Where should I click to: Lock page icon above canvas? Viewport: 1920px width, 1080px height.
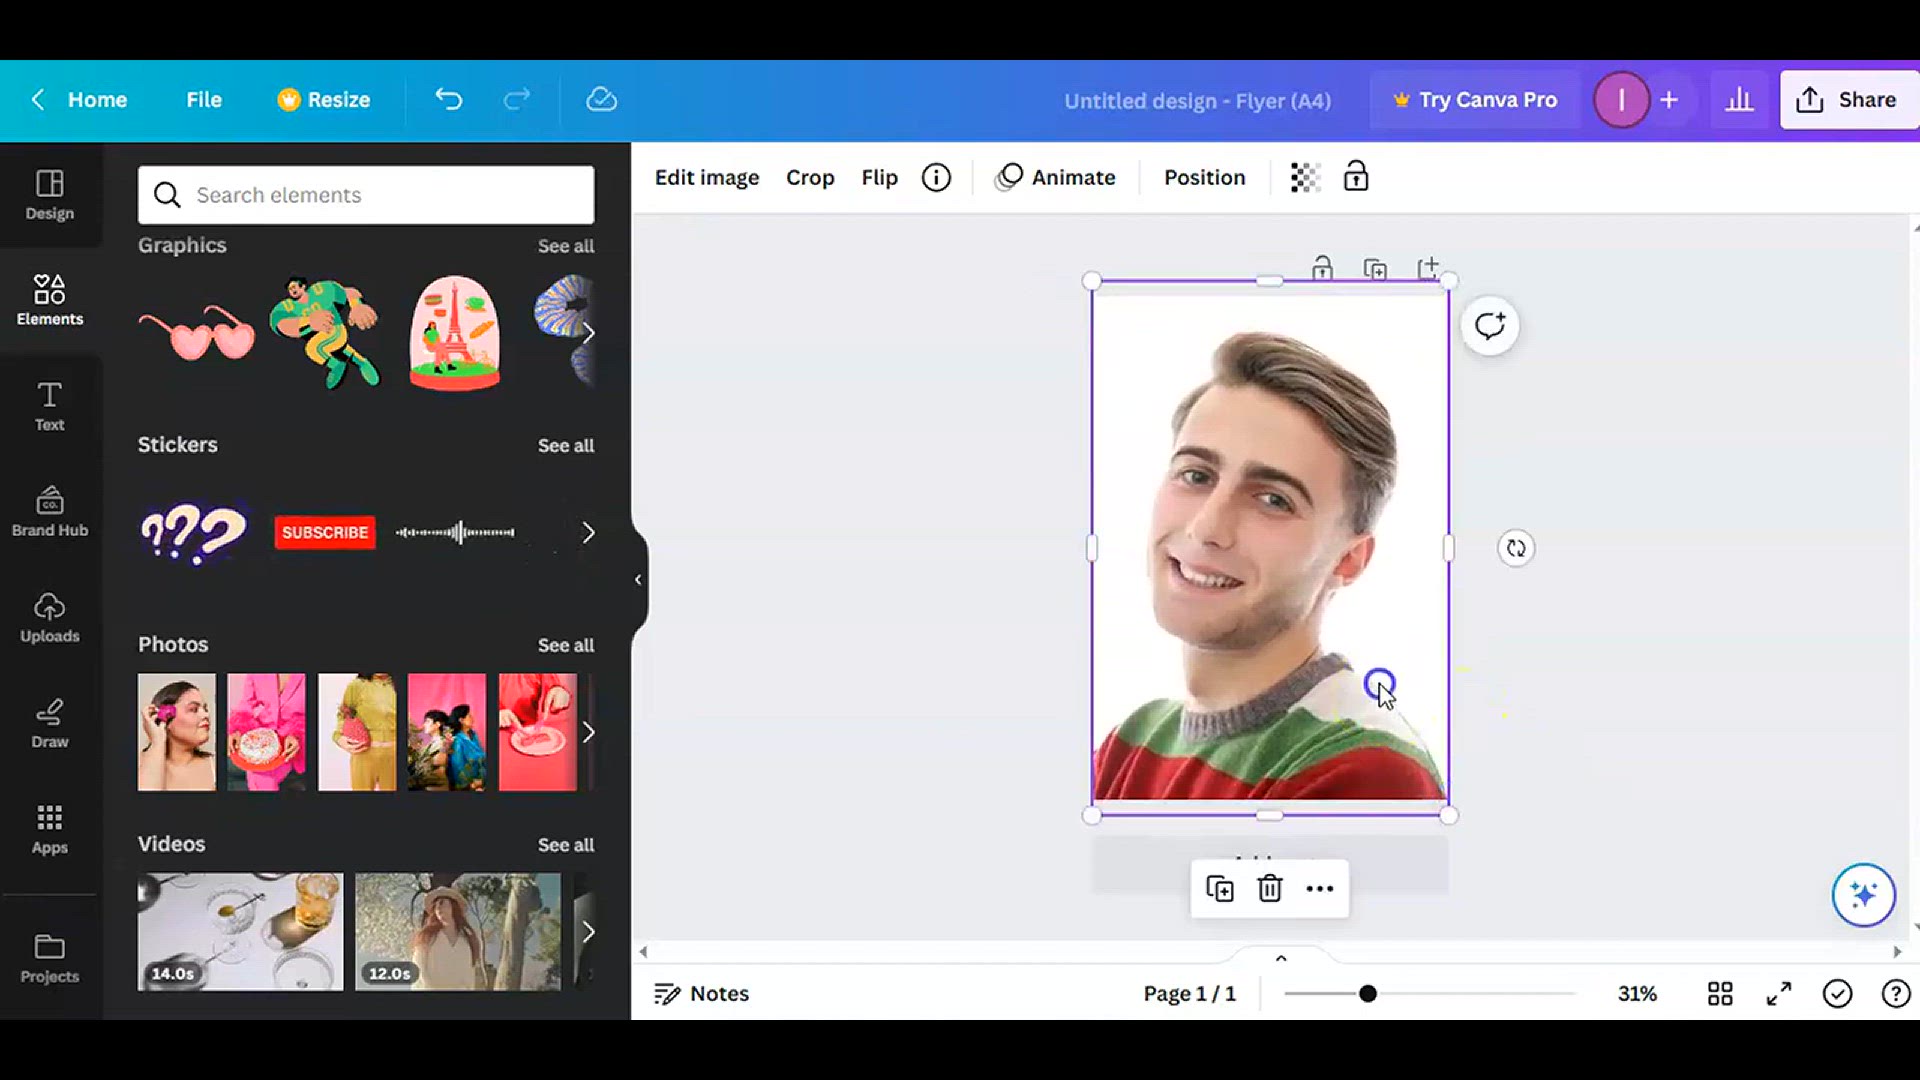[1322, 268]
